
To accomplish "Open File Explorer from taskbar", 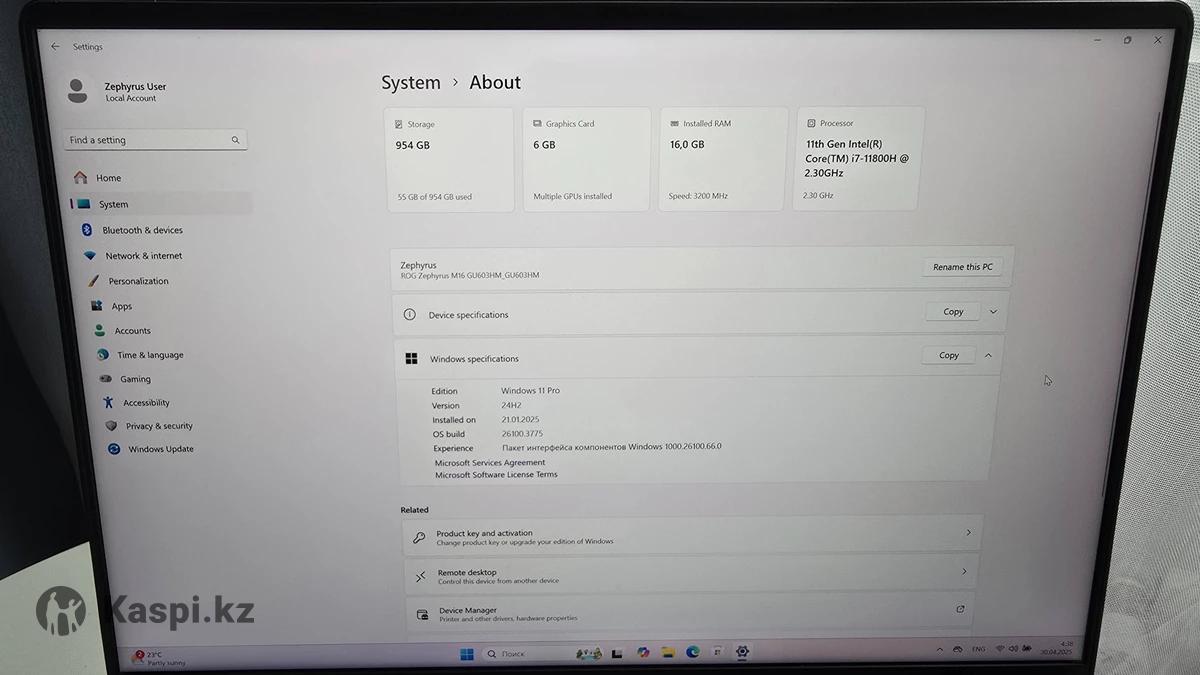I will [667, 653].
